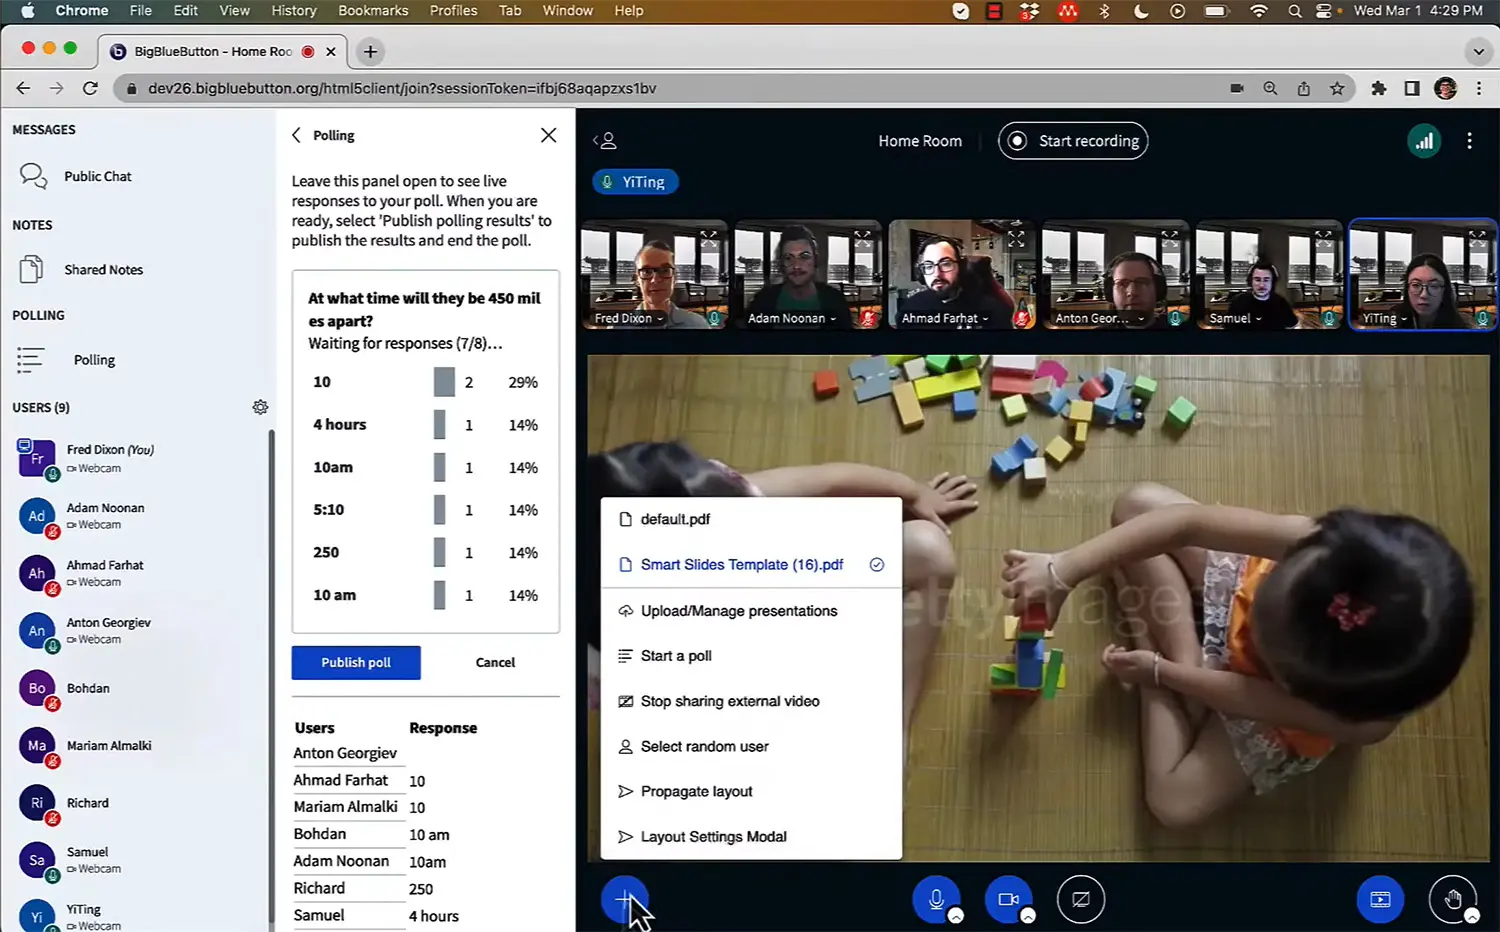Click the minimize presentation button
The width and height of the screenshot is (1500, 932).
pyautogui.click(x=1380, y=899)
